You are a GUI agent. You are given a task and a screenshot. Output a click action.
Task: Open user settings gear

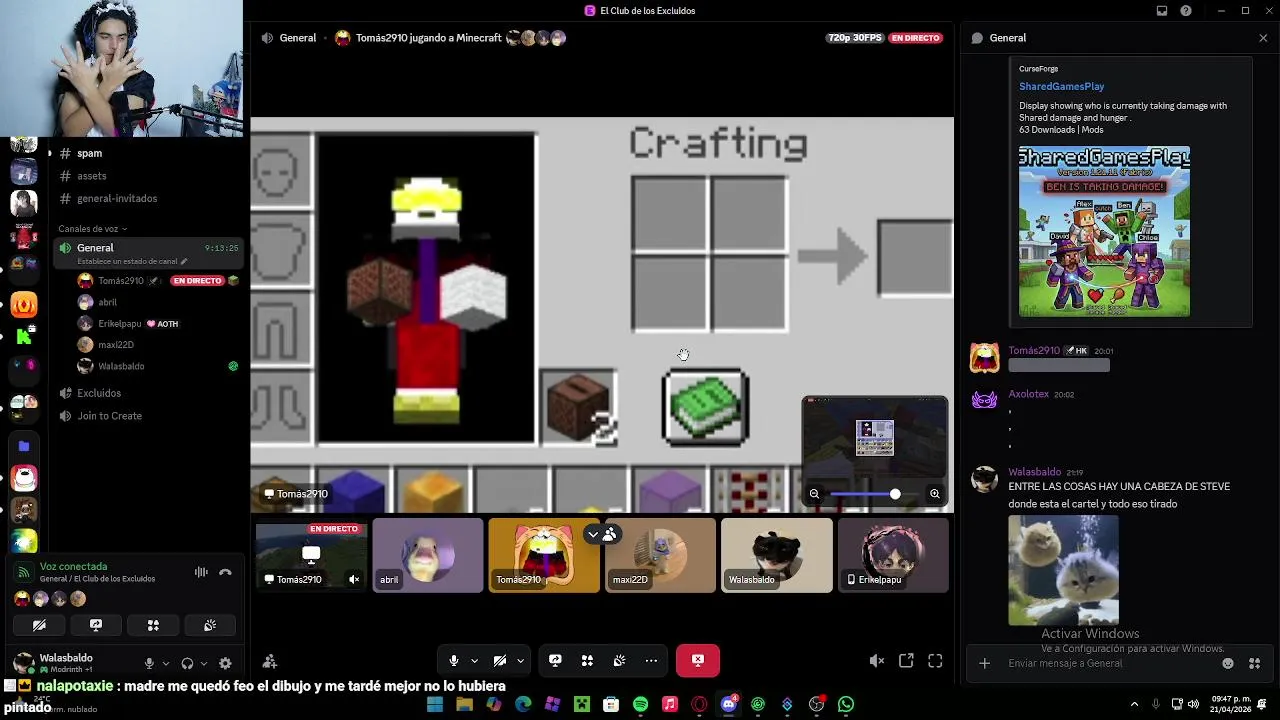pos(225,663)
